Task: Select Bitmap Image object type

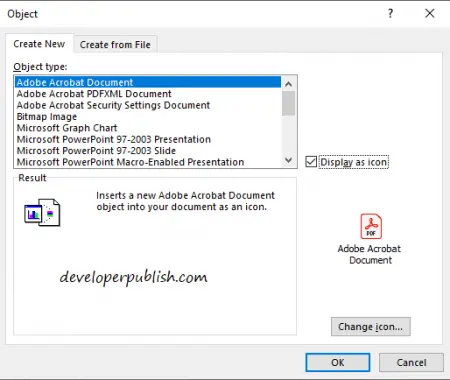Action: (x=148, y=116)
